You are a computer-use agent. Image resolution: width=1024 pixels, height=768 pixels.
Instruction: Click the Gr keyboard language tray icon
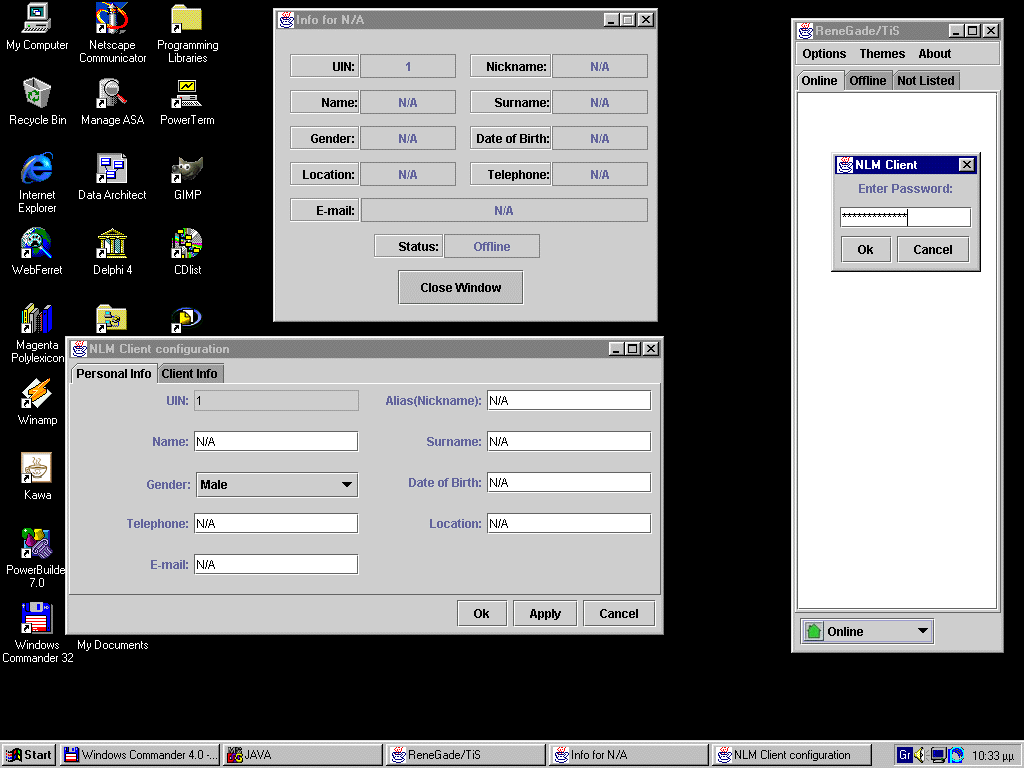(x=904, y=755)
